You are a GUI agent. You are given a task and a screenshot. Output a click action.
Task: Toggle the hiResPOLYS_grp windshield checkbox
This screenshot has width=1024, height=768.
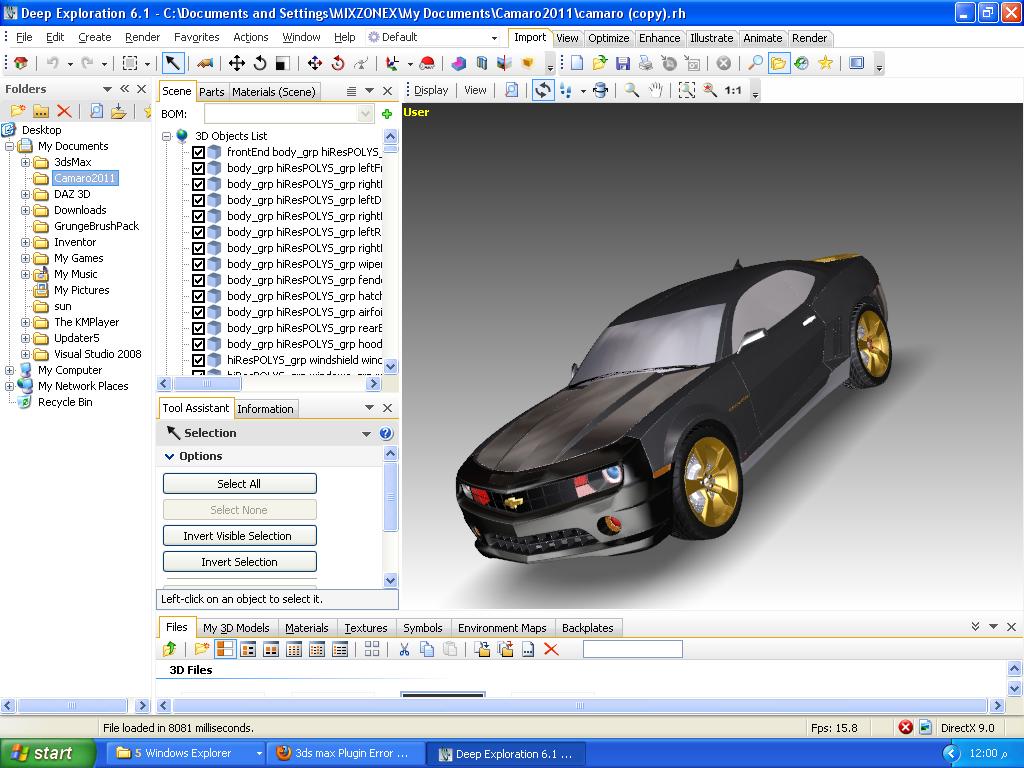pos(199,360)
